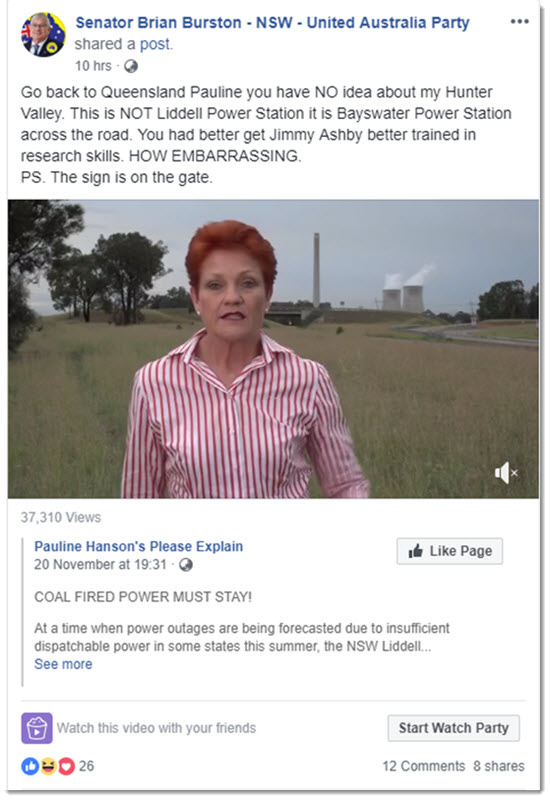Click the red Love heart reaction icon

point(66,766)
